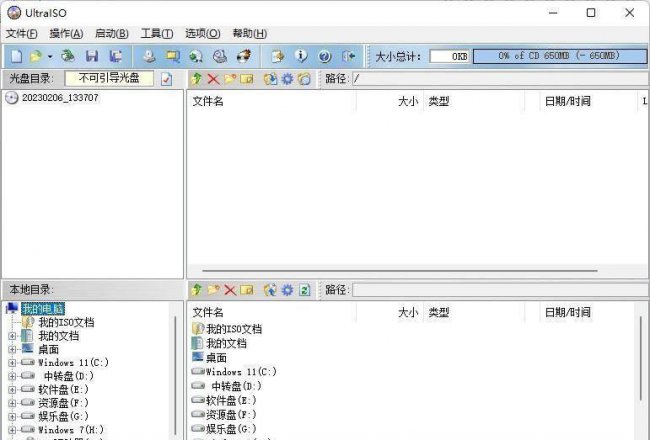Select 我的ISO文档 in local file list

click(234, 329)
